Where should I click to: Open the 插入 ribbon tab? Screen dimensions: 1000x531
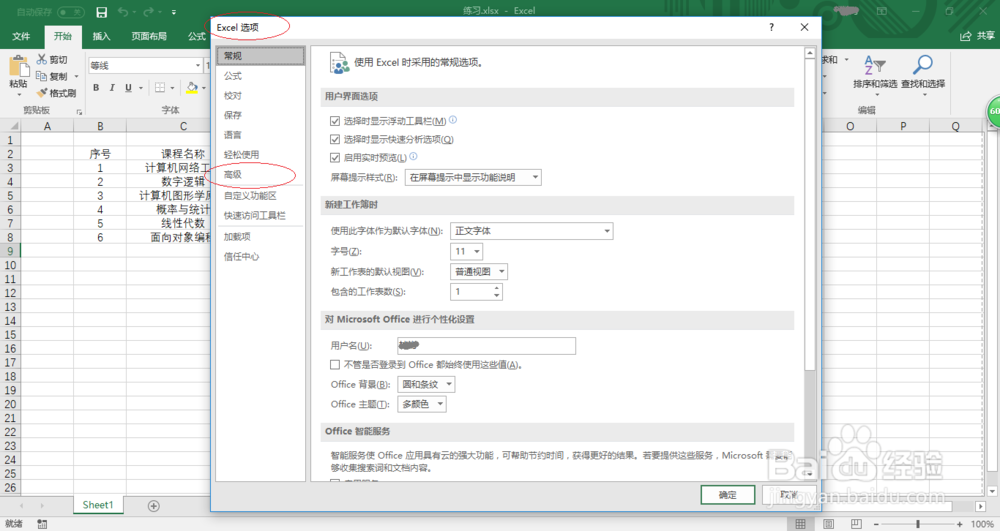(x=101, y=36)
